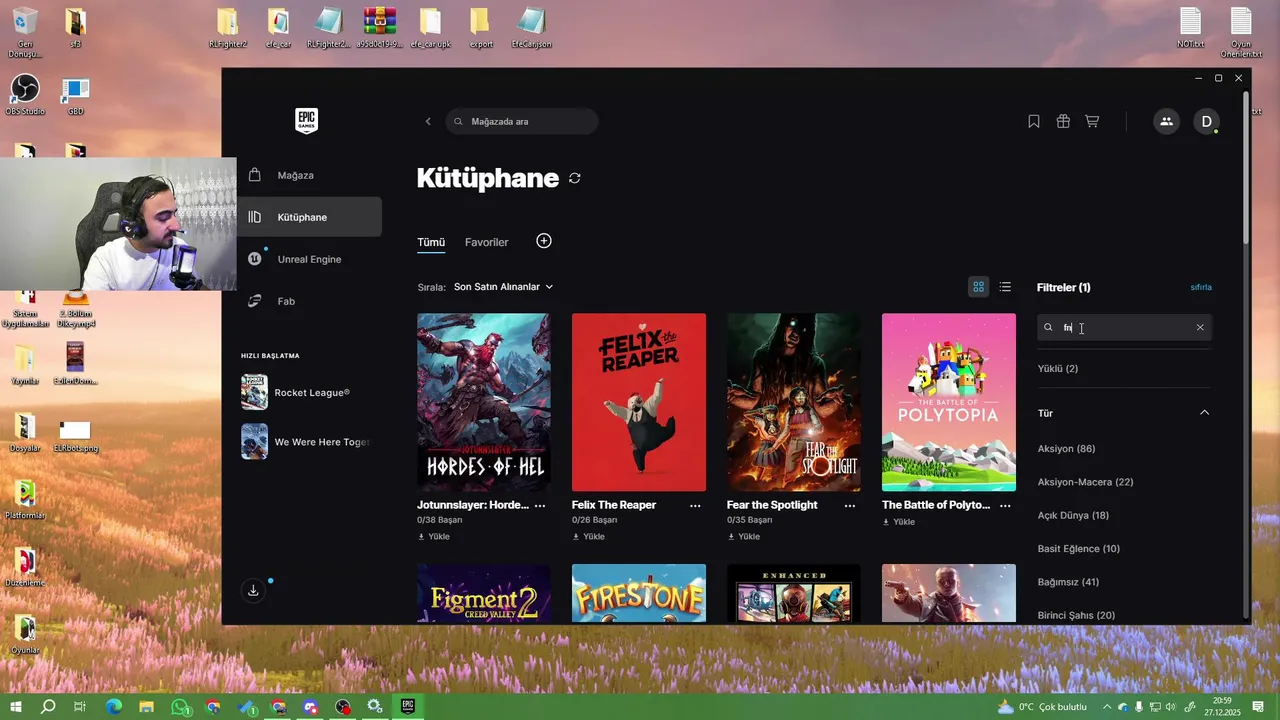This screenshot has height=720, width=1280.
Task: Quick launch Rocket League
Action: tap(306, 393)
